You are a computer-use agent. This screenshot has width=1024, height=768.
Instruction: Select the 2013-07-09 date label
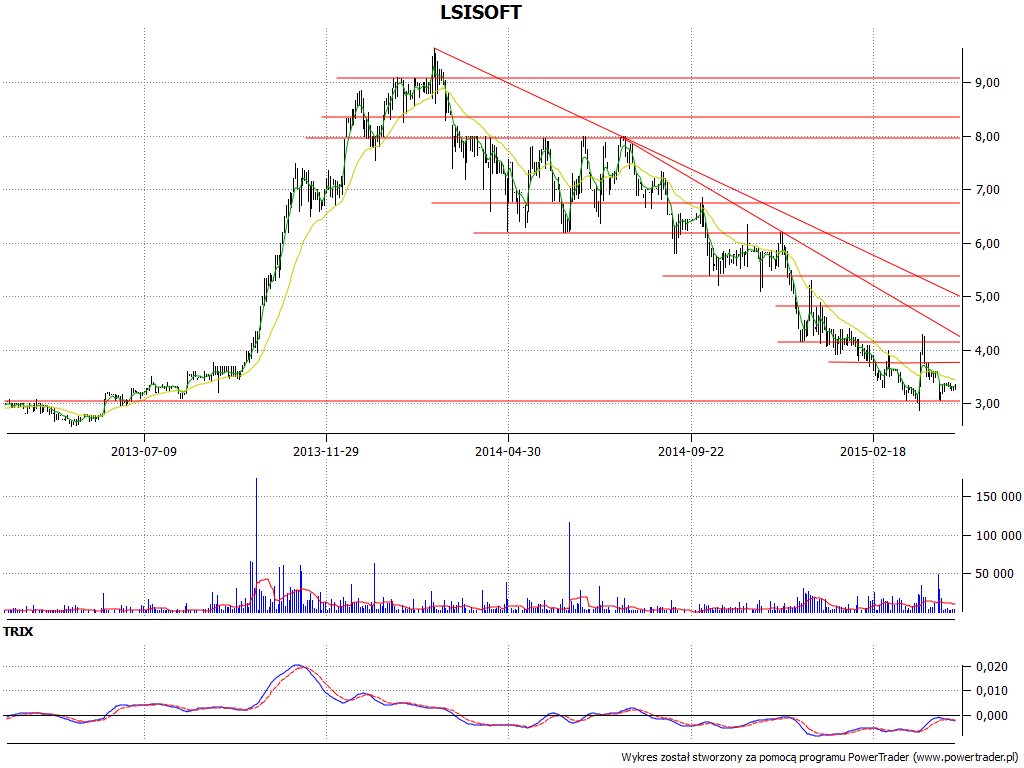pos(144,451)
